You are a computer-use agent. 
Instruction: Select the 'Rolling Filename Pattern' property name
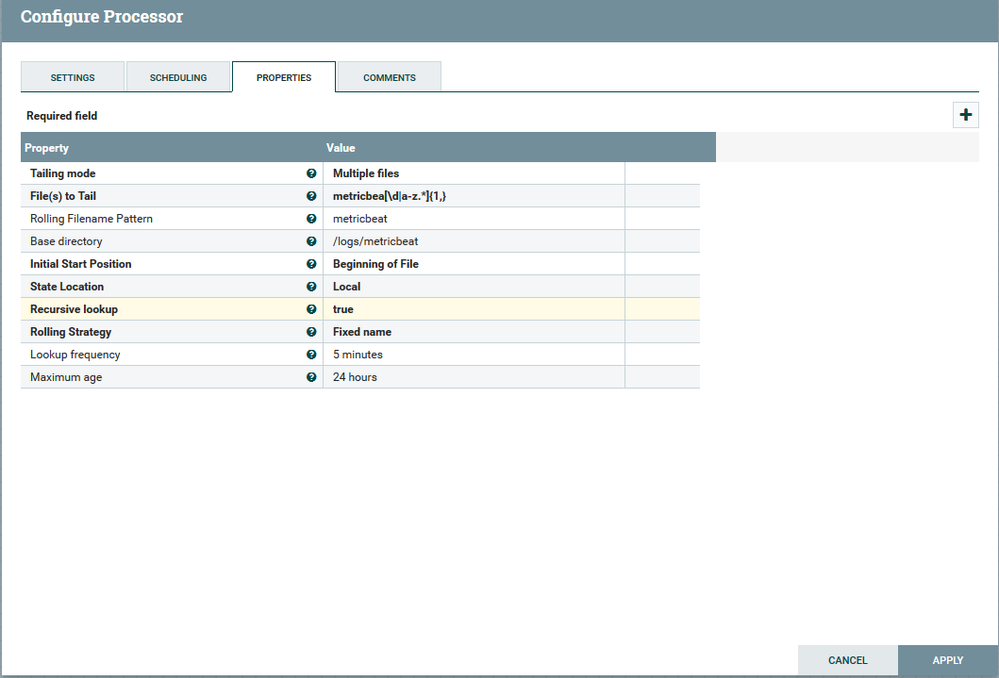(x=91, y=219)
